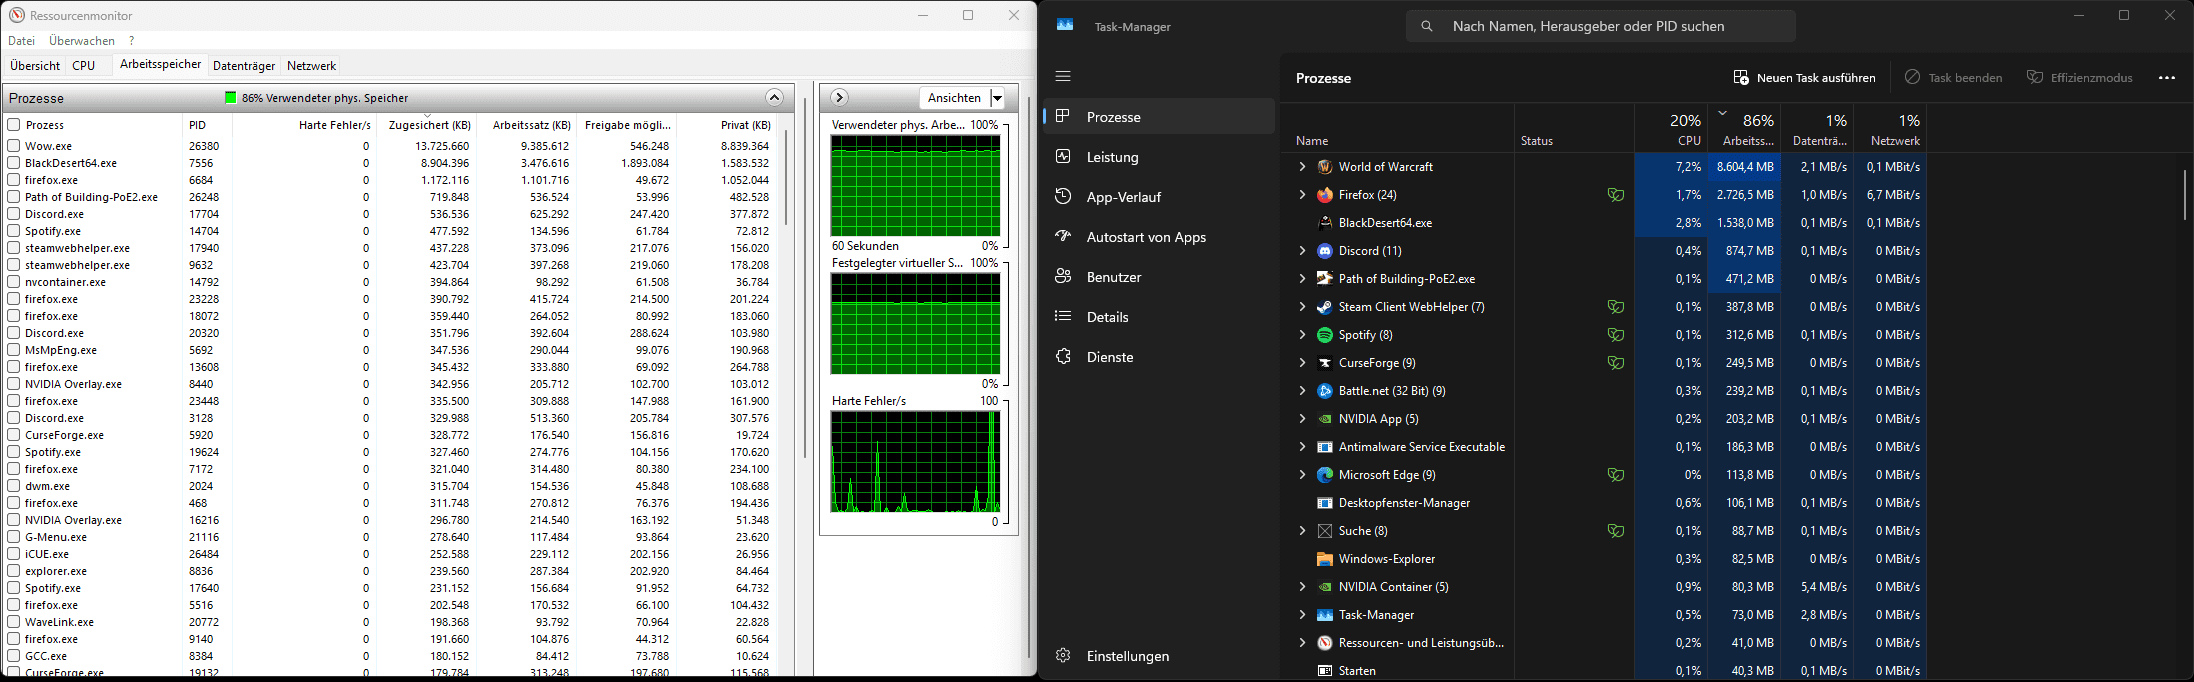Click the Discord process icon
The width and height of the screenshot is (2194, 682).
pyautogui.click(x=1325, y=251)
